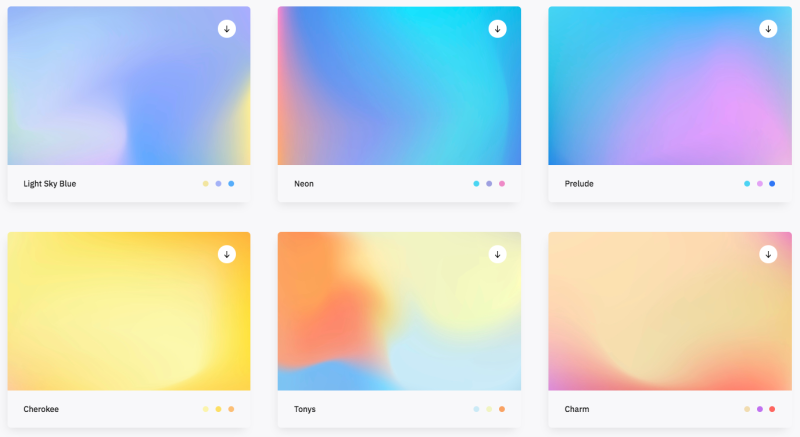The width and height of the screenshot is (800, 437).
Task: Click the Charm card title
Action: [x=577, y=409]
